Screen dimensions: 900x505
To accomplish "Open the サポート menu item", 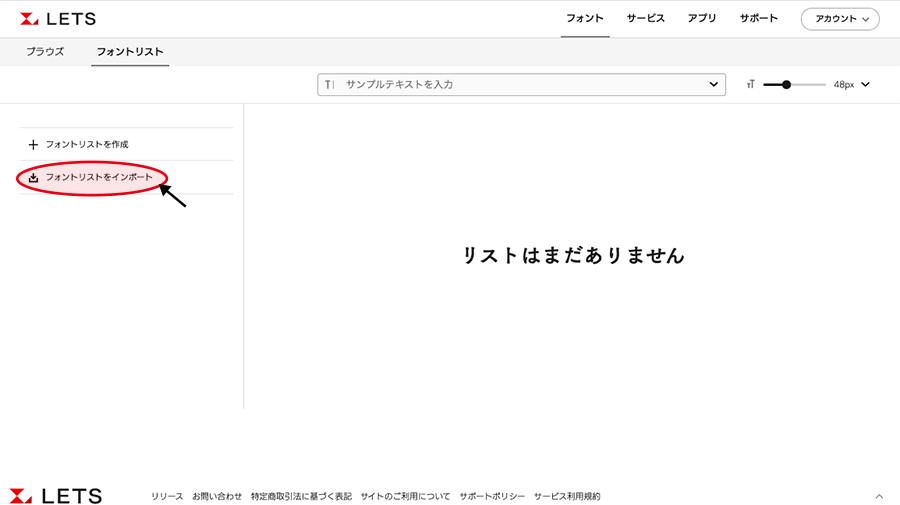I will coord(759,18).
